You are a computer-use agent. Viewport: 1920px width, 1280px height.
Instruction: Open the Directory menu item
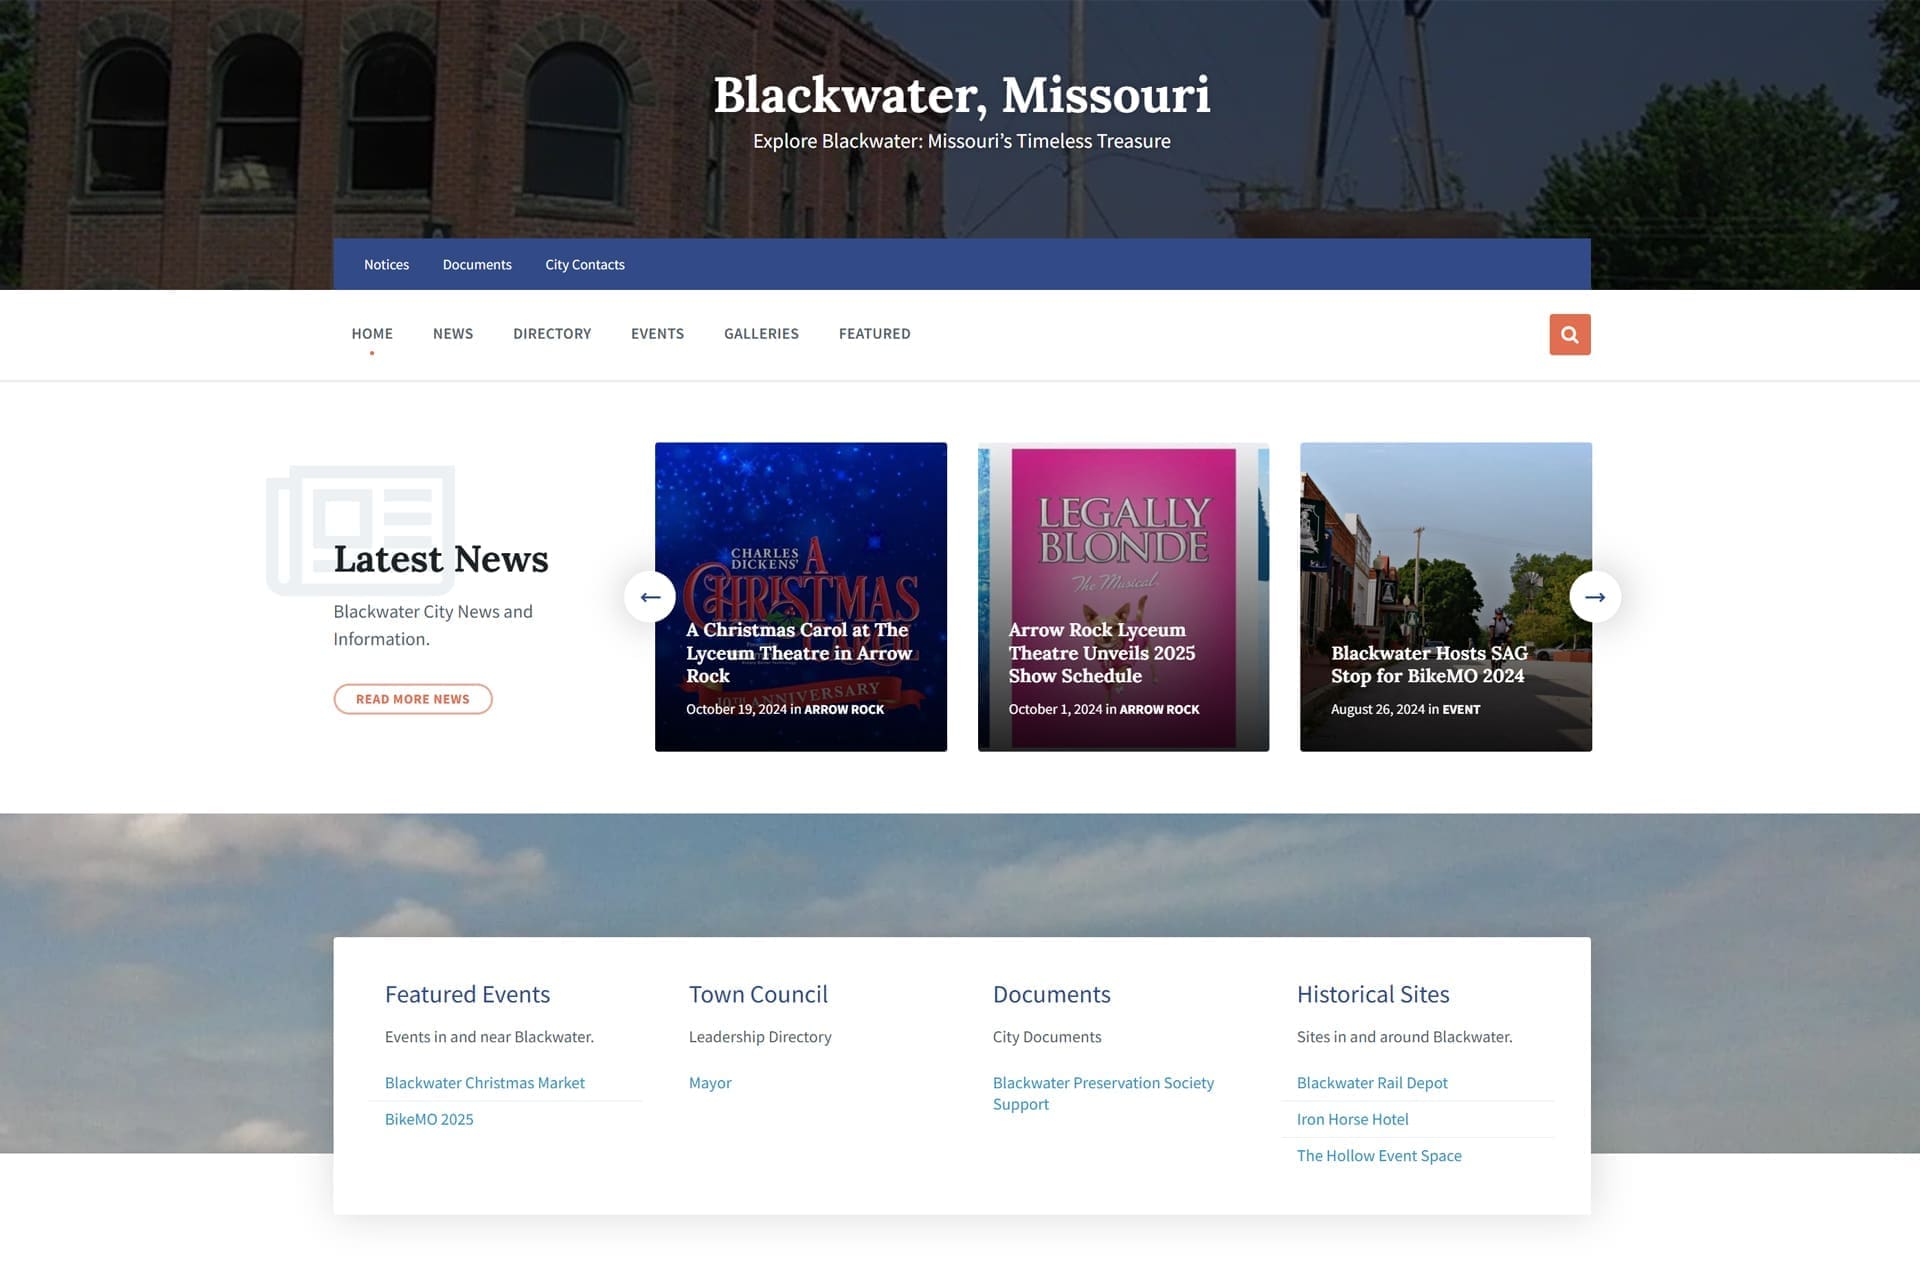(x=552, y=333)
